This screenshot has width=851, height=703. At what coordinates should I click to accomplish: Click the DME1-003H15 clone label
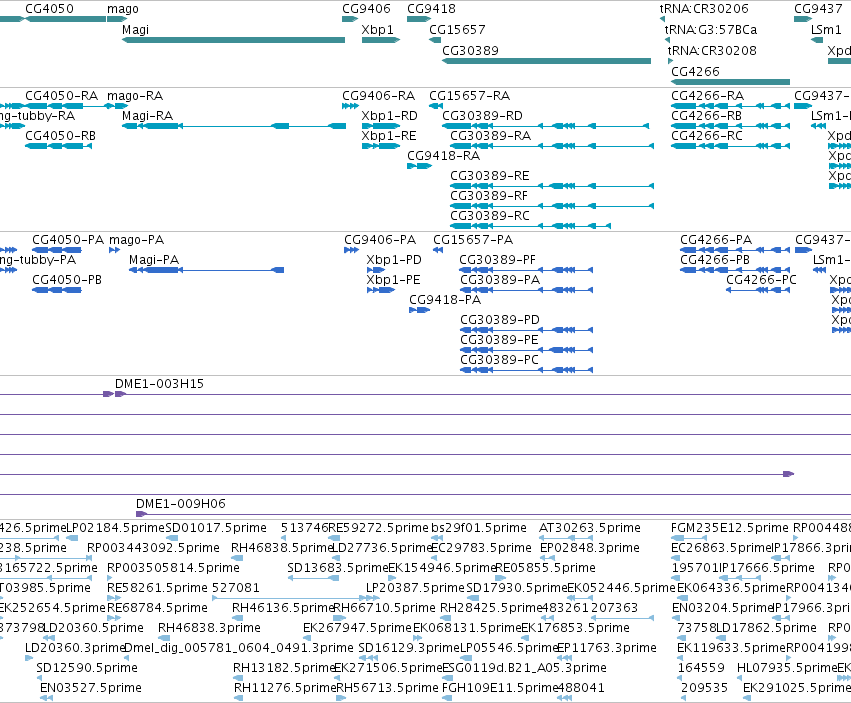[160, 384]
